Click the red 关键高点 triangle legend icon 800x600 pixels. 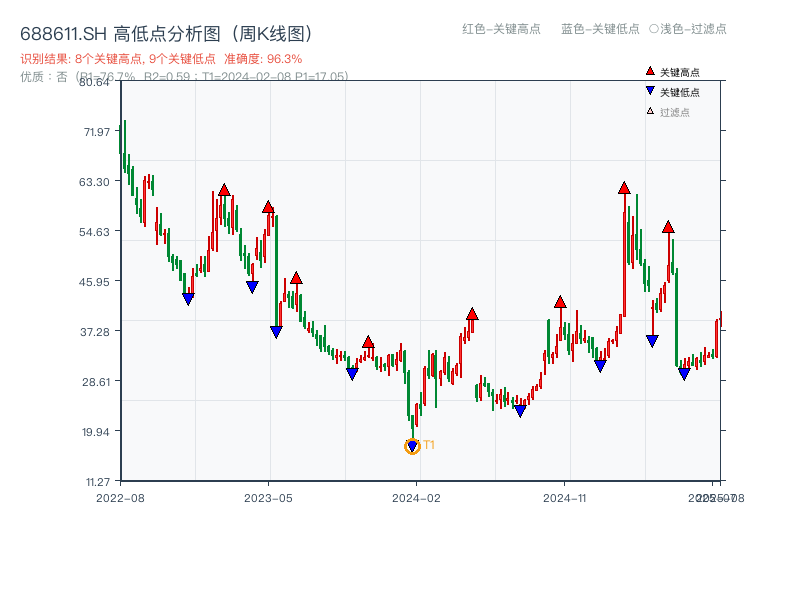(x=650, y=72)
